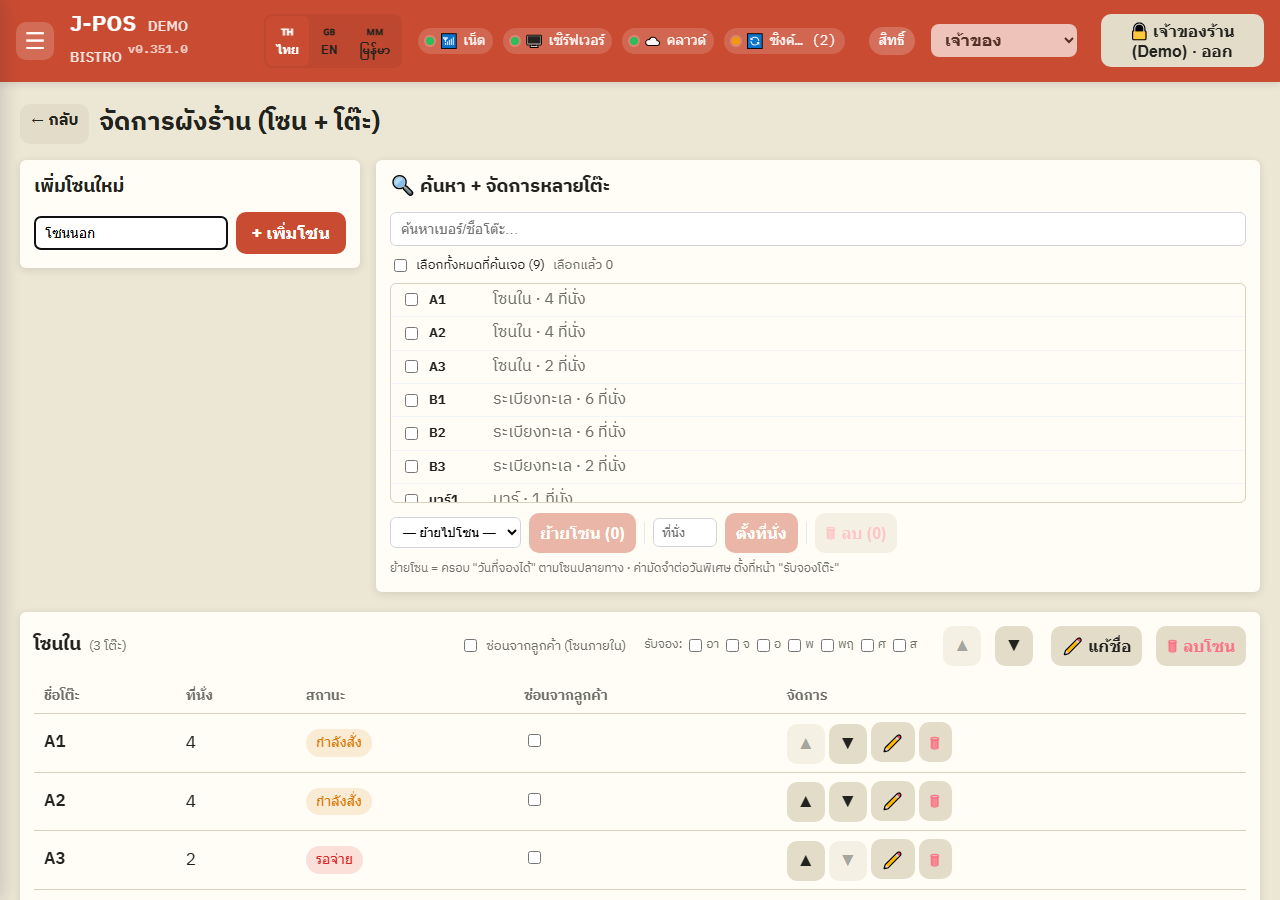Toggle hide-from-customer for zone โซนใน
Viewport: 1280px width, 900px height.
point(471,646)
